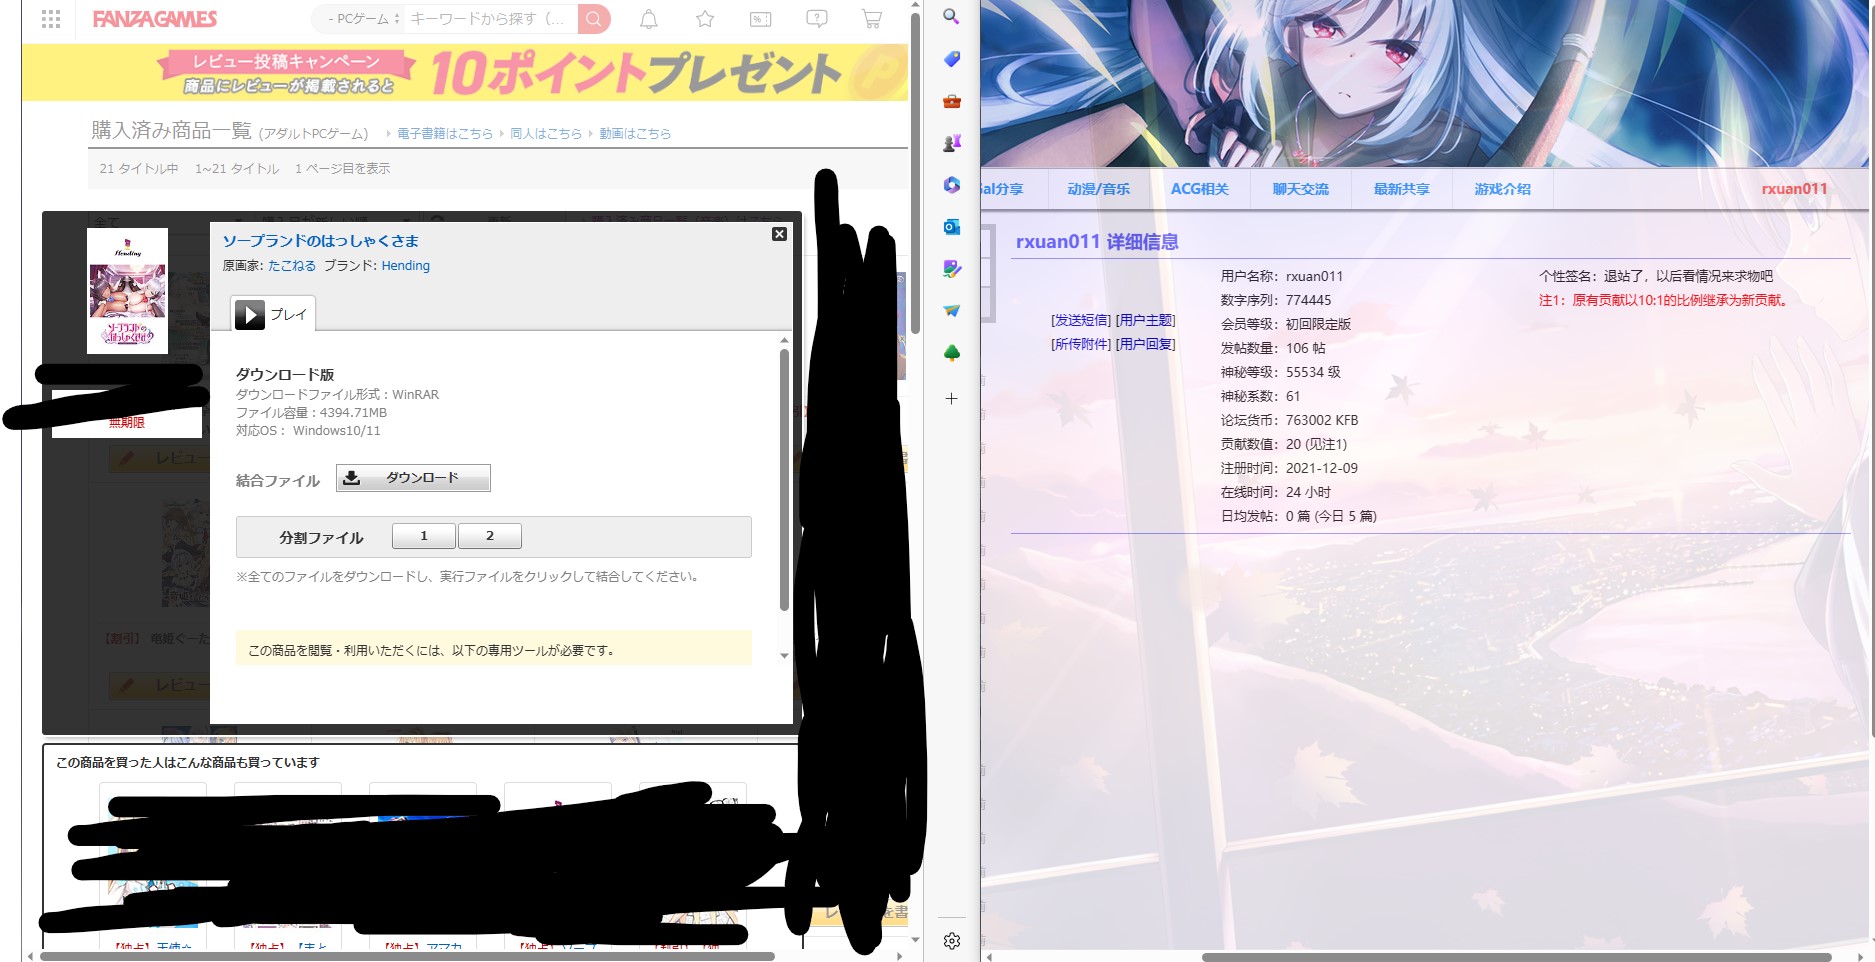
Task: Open the tree icon in Edge sidebar
Action: click(952, 353)
